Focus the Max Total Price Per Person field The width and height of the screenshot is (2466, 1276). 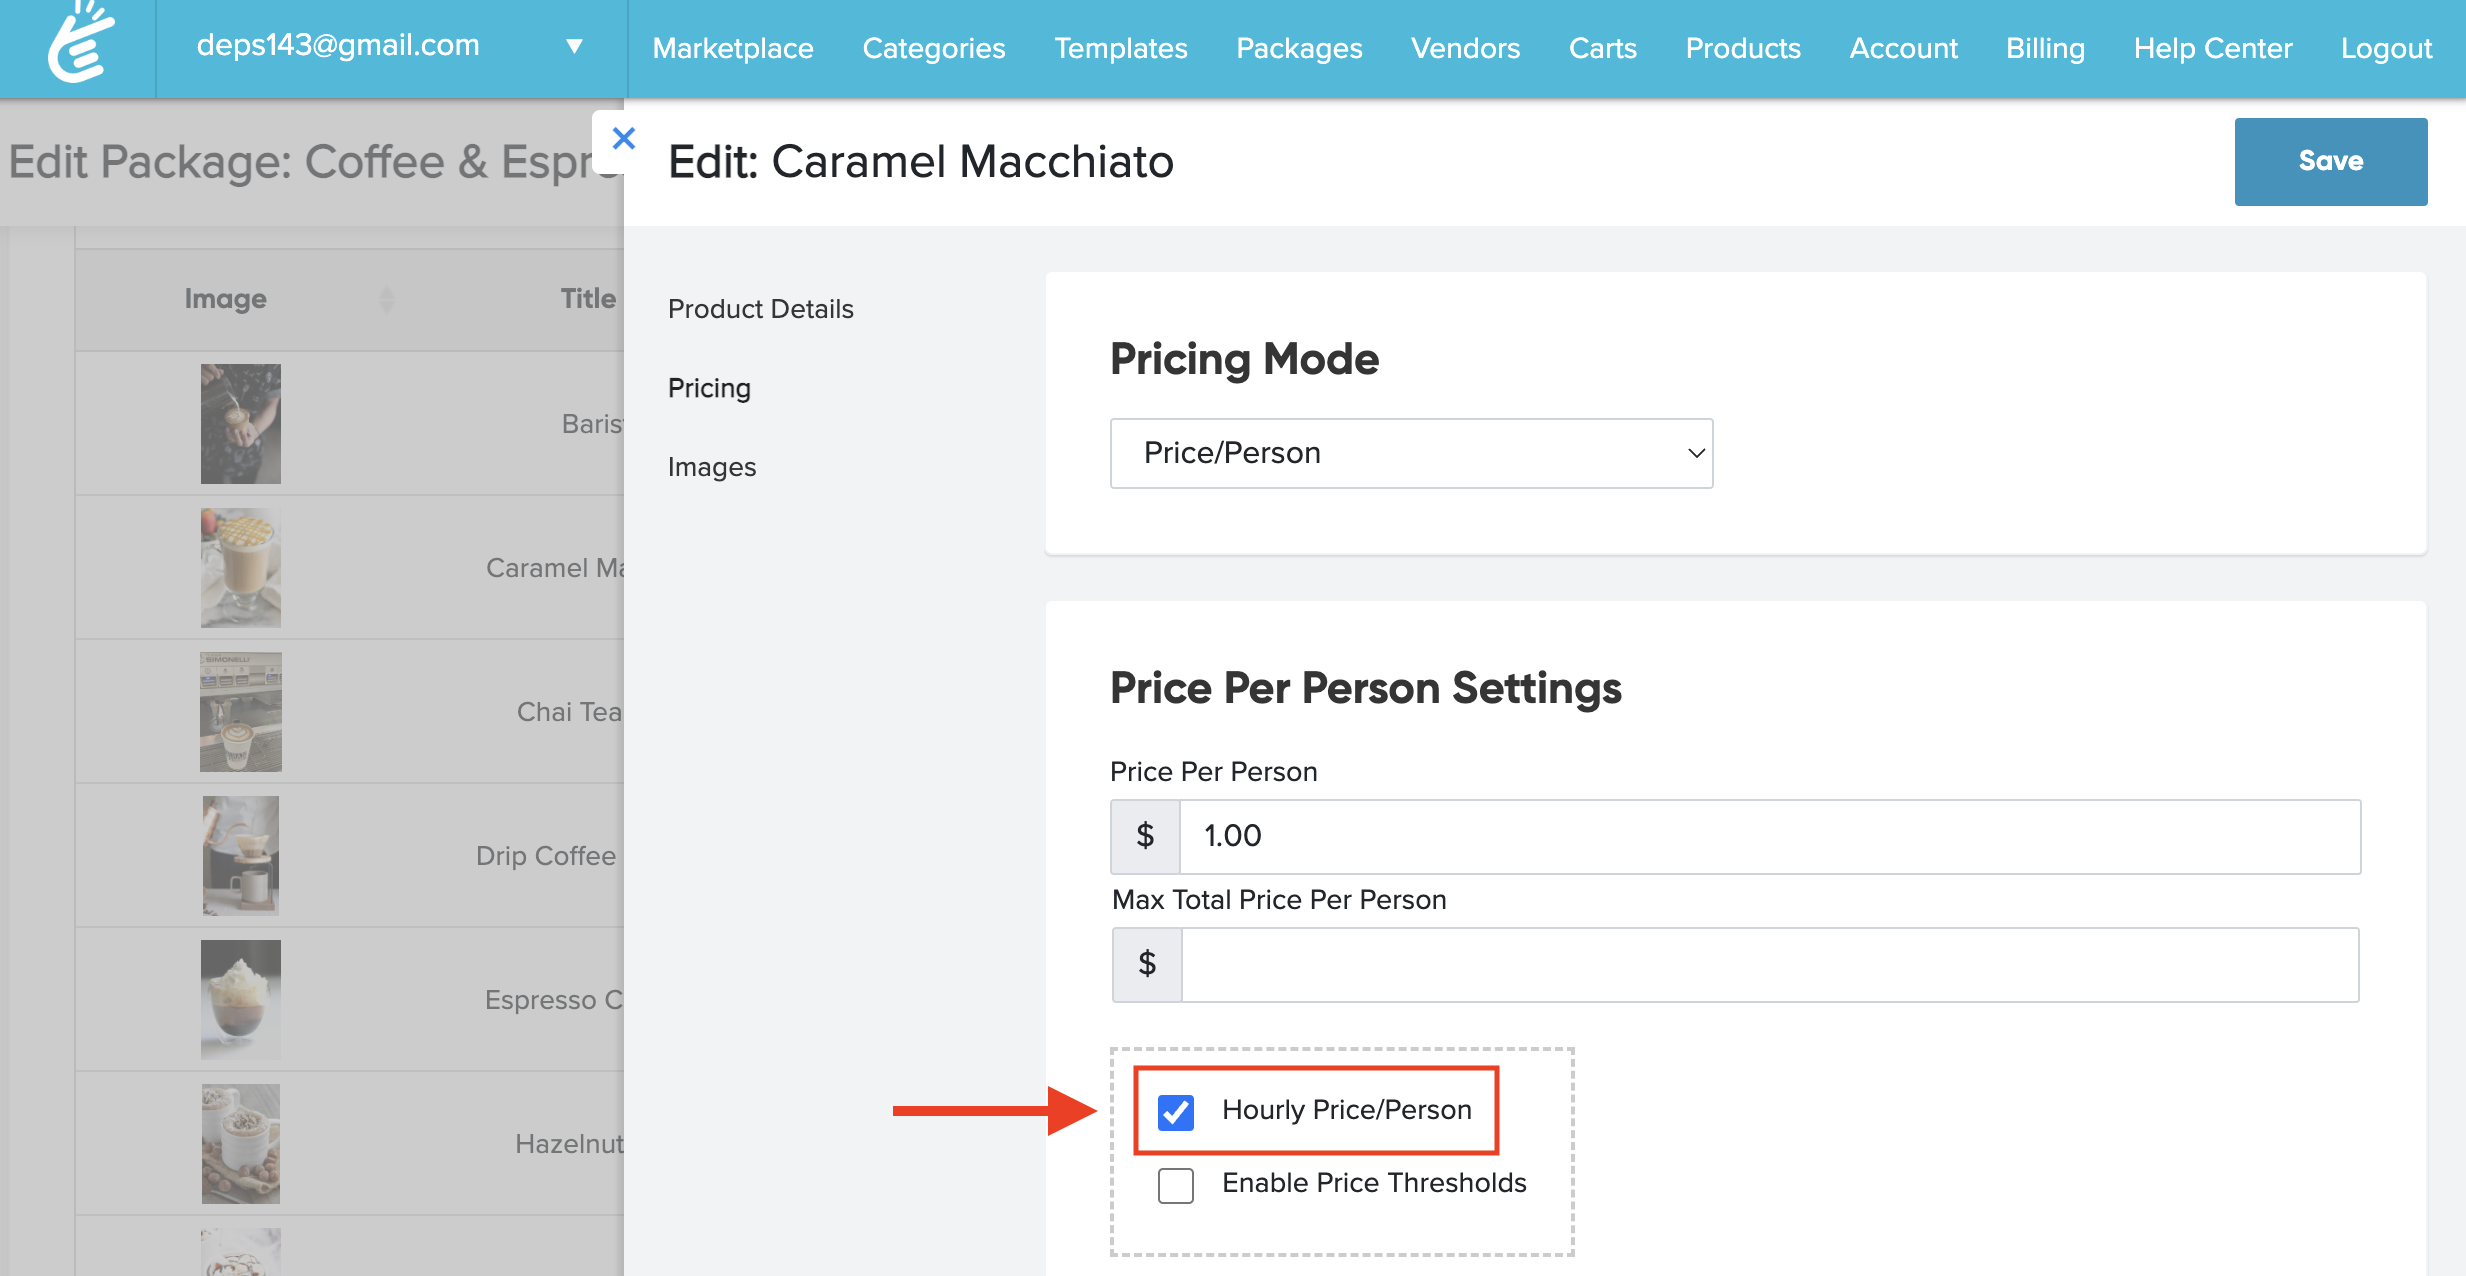(x=1768, y=965)
